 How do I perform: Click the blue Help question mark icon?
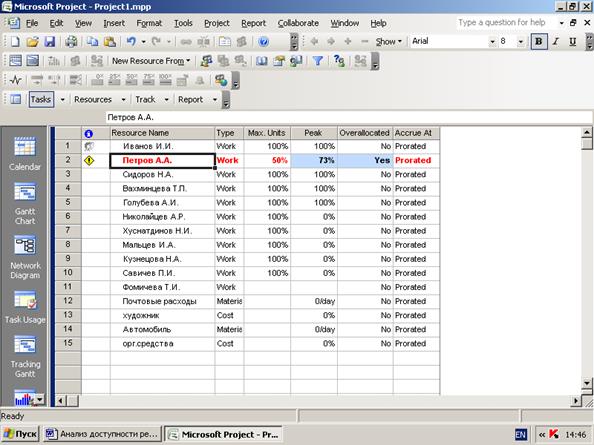[x=263, y=41]
